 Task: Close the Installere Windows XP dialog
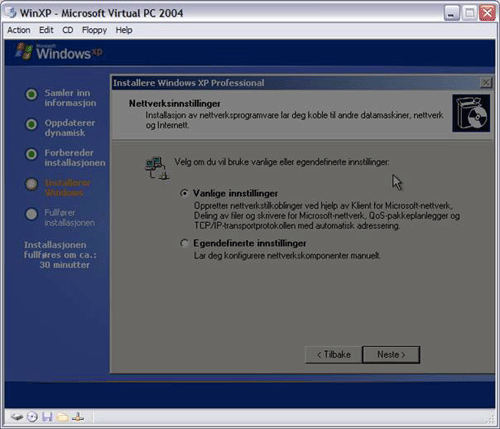pyautogui.click(x=486, y=82)
